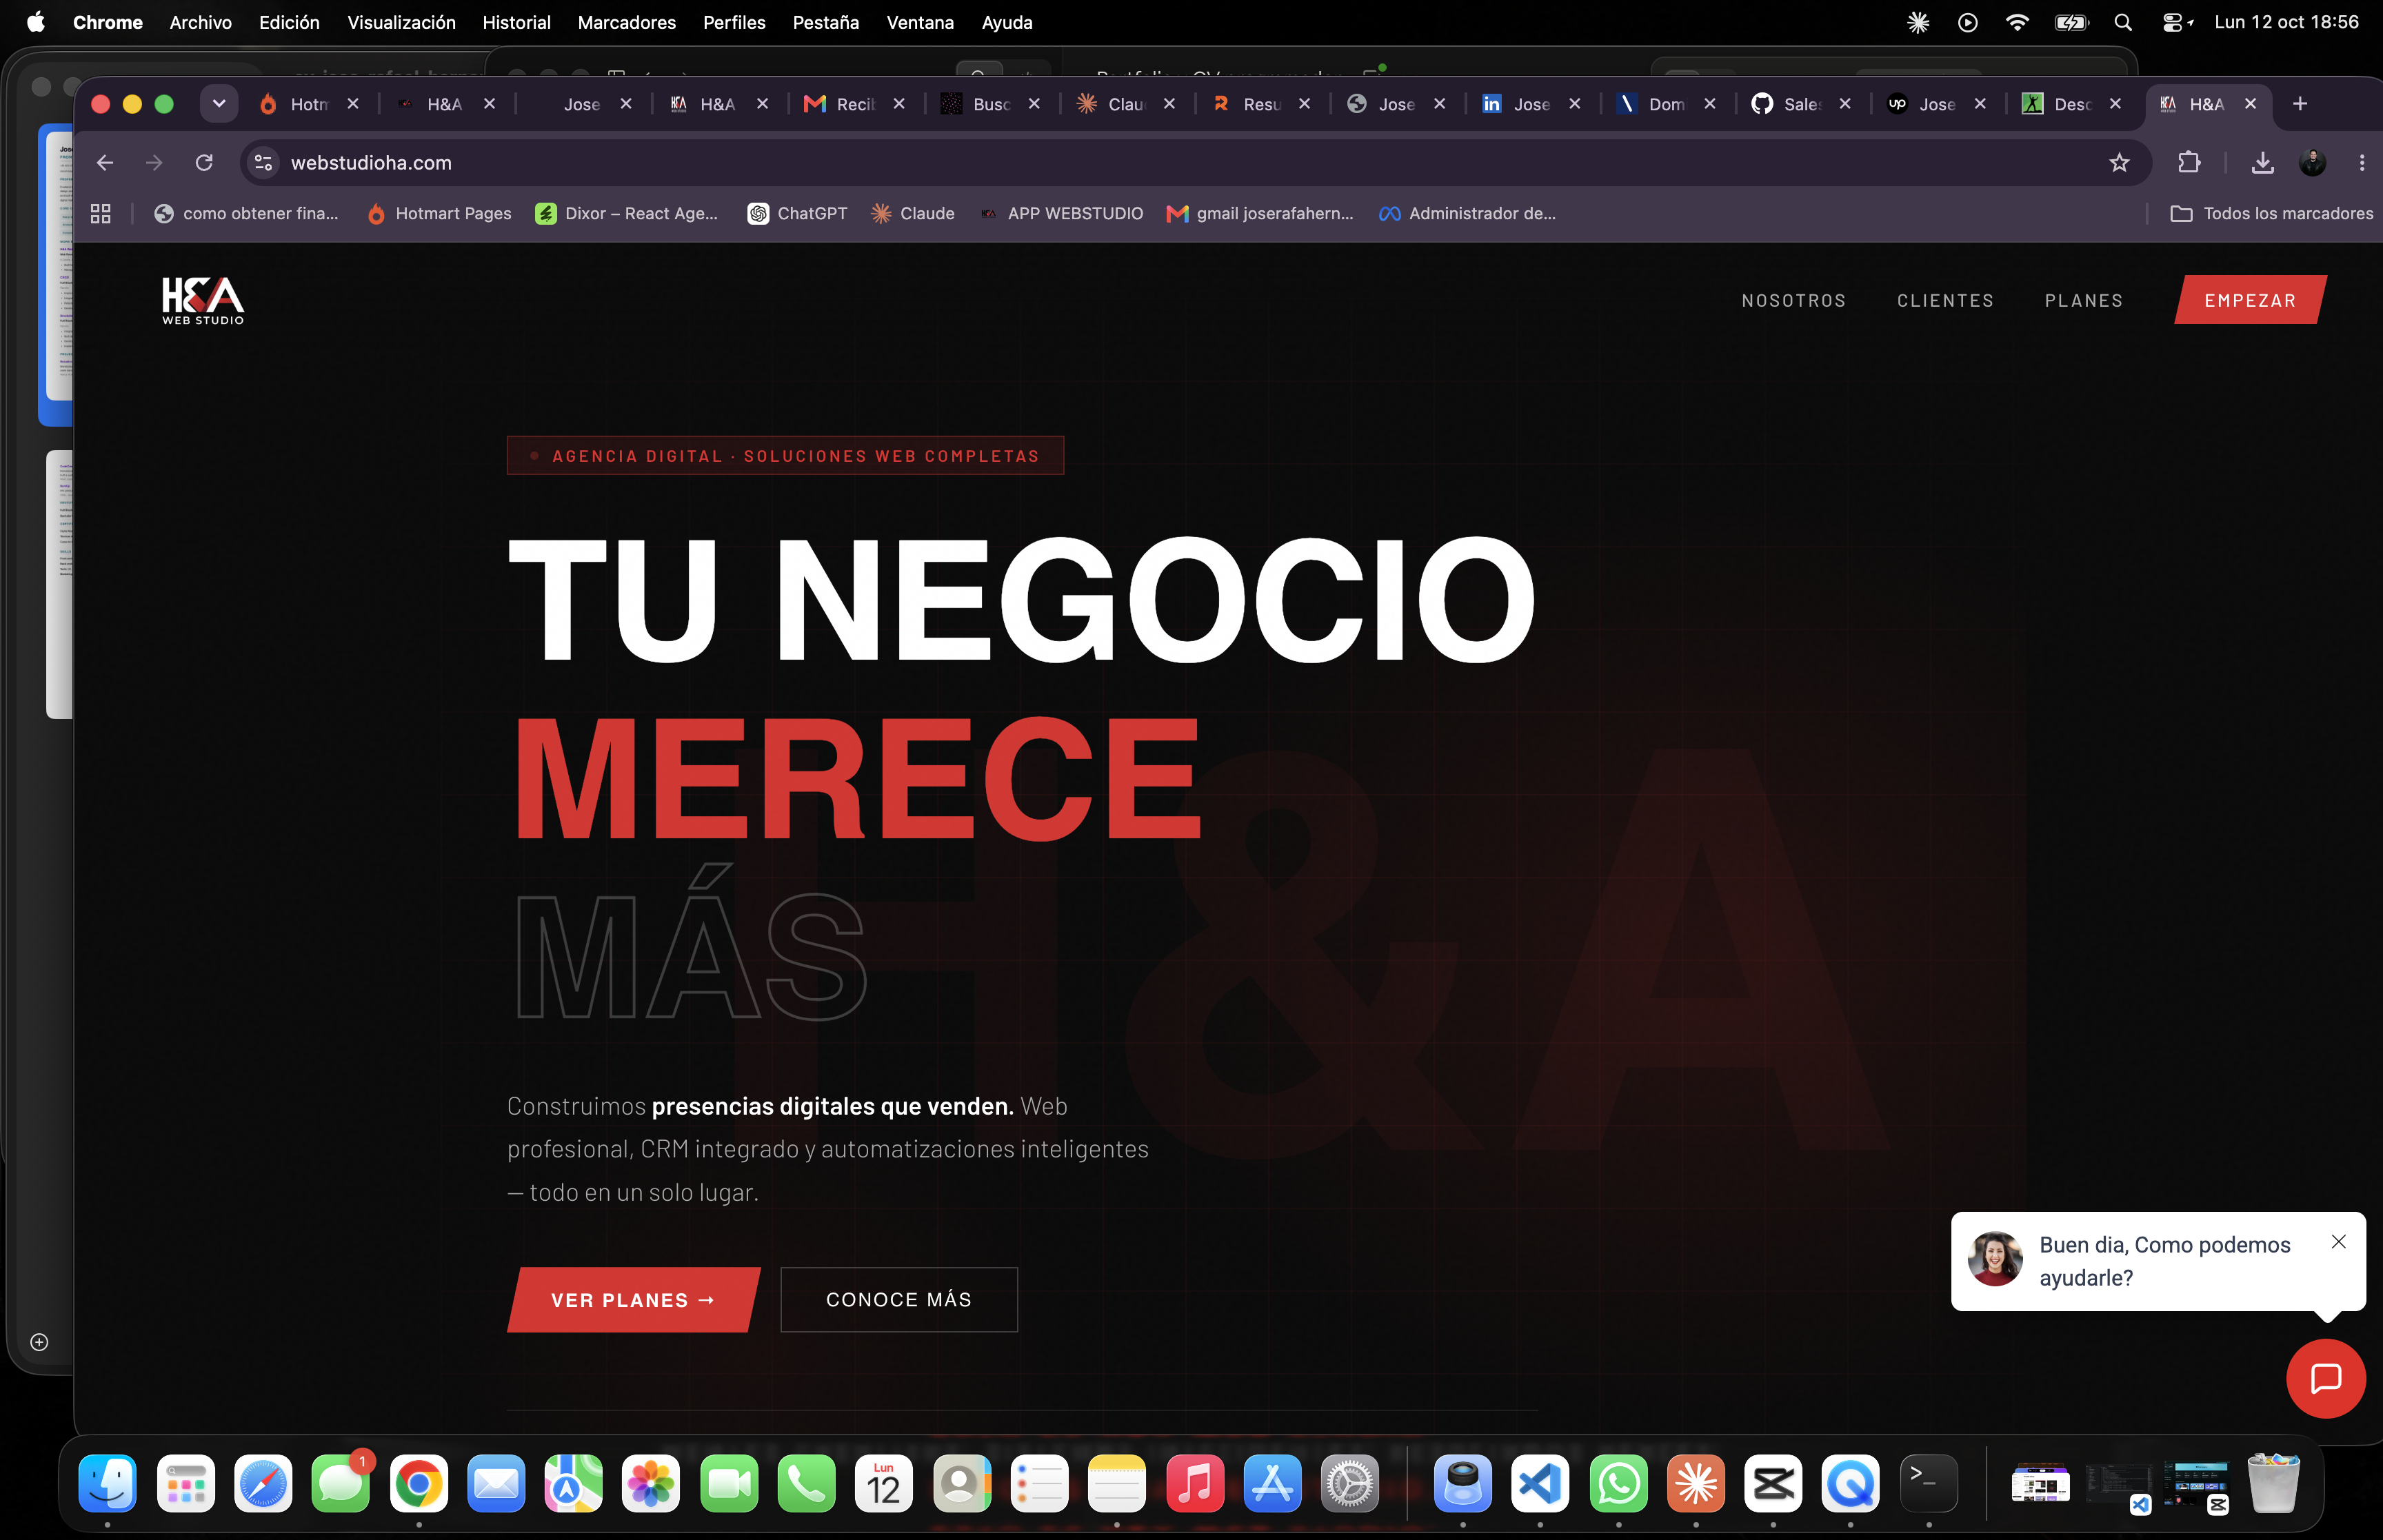Viewport: 2383px width, 1540px height.
Task: Open the Chrome extensions puzzle icon
Action: [2189, 162]
